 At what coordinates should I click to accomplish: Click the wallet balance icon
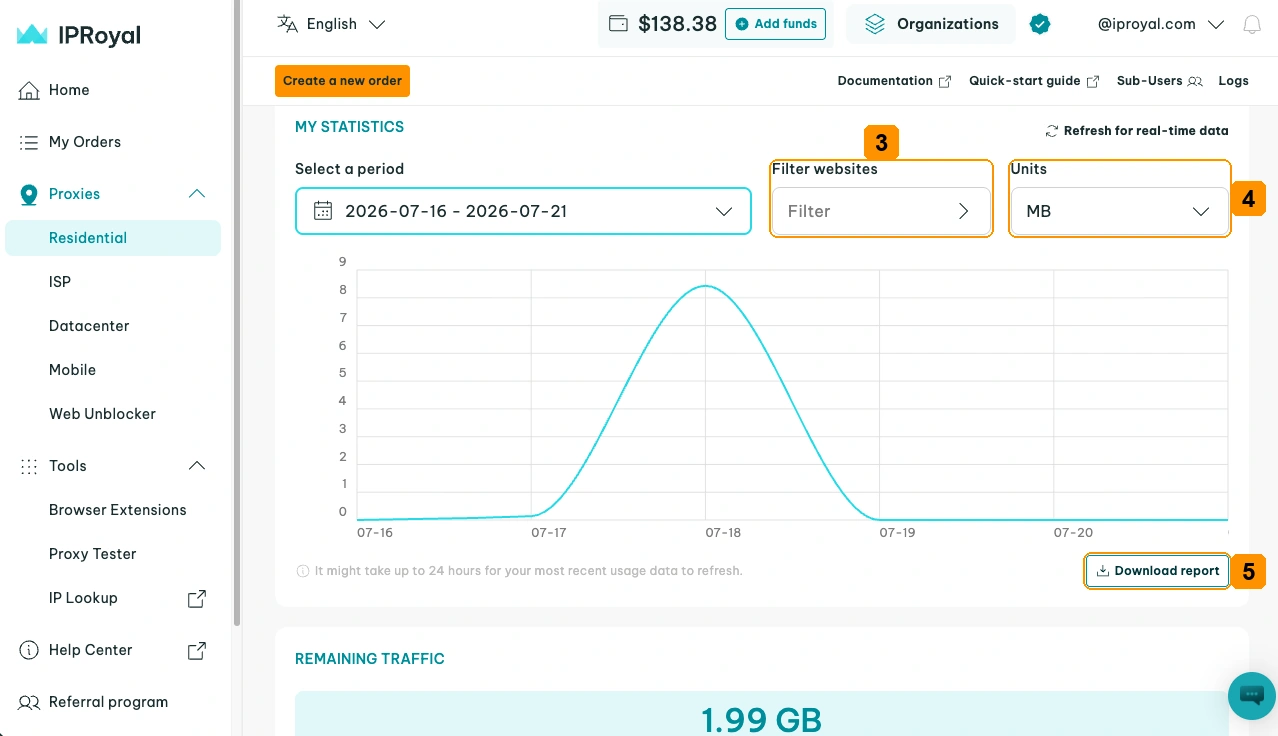coord(618,23)
